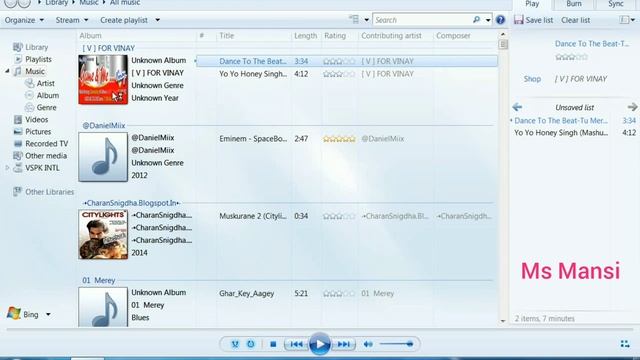The image size is (640, 360).
Task: Go to previous track
Action: coord(296,344)
